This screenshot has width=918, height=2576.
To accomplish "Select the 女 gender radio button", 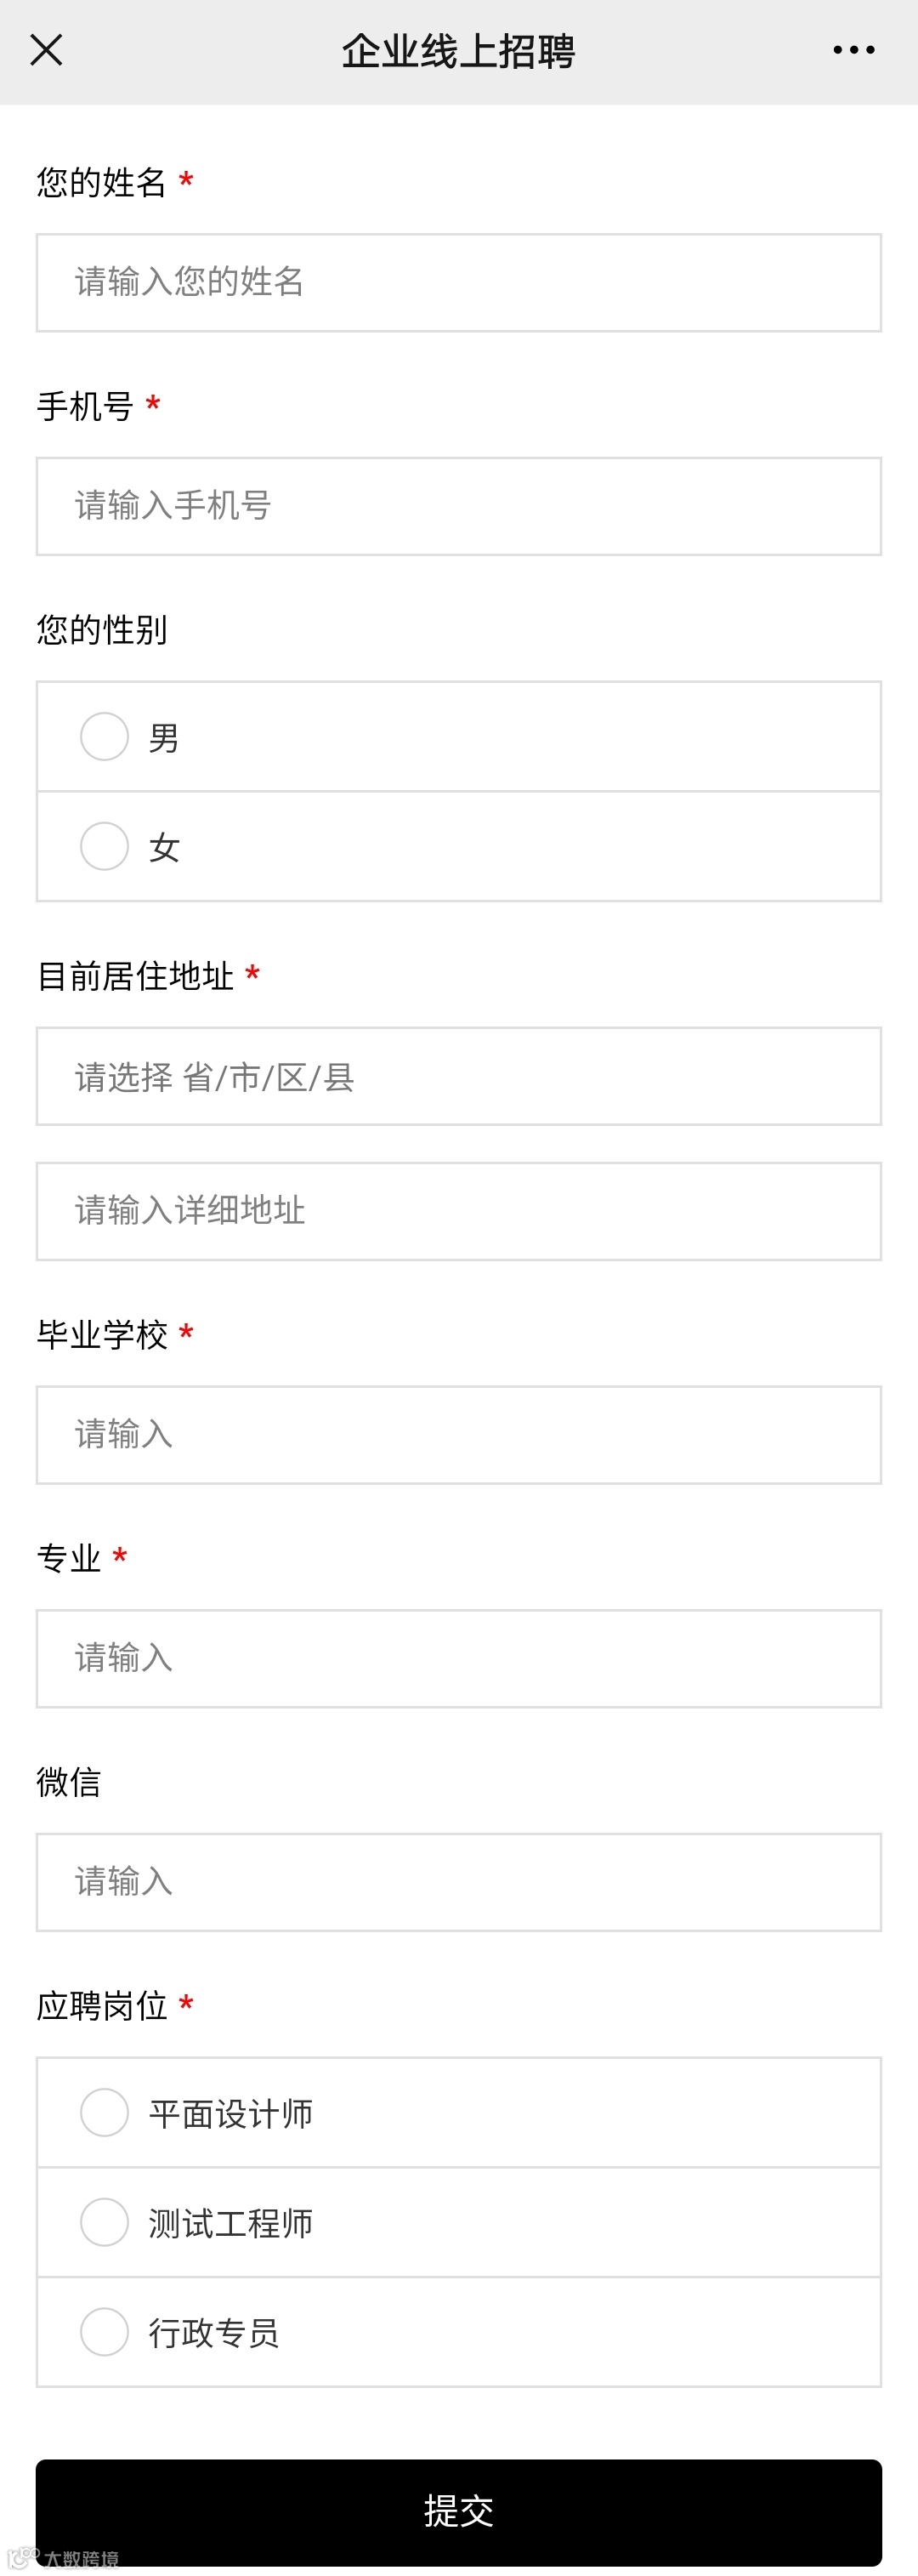I will pyautogui.click(x=105, y=847).
